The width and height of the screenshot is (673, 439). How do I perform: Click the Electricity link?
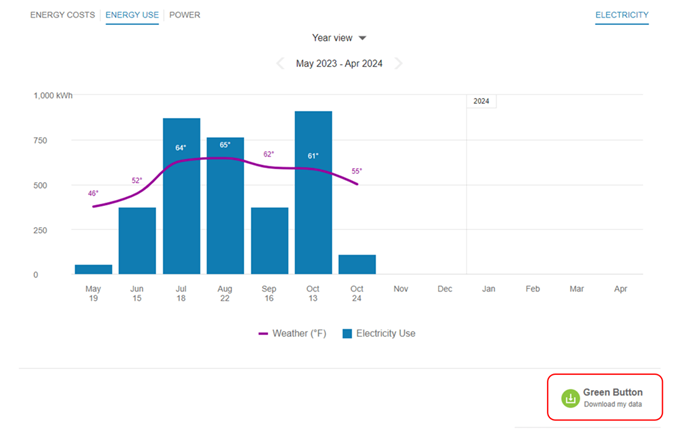click(621, 16)
